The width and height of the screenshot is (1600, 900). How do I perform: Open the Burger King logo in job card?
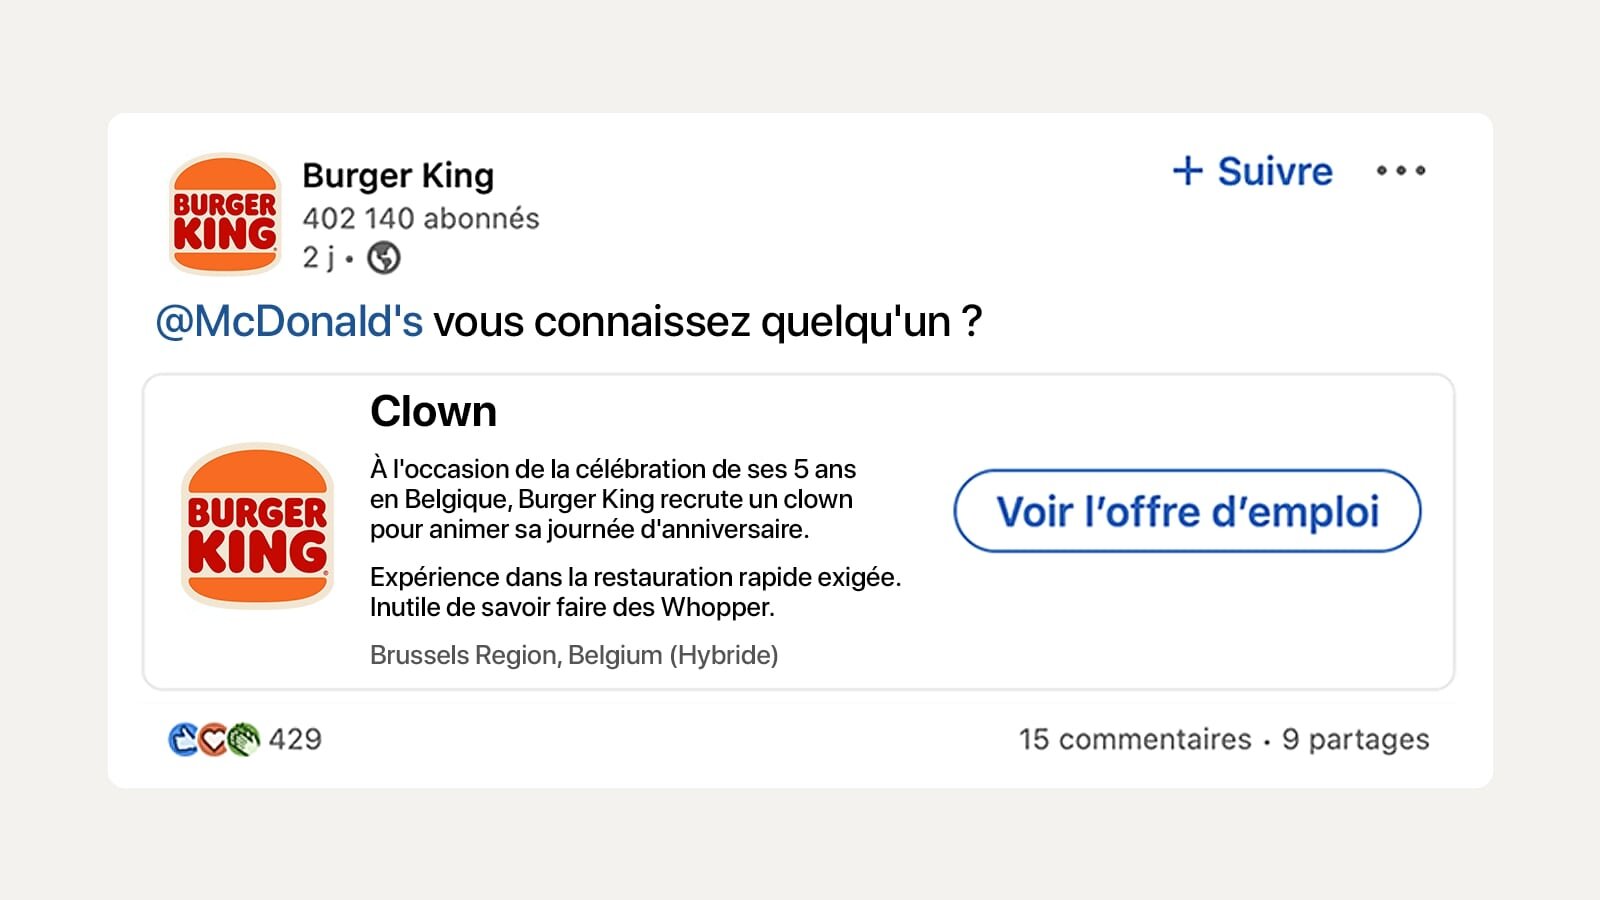(x=258, y=526)
